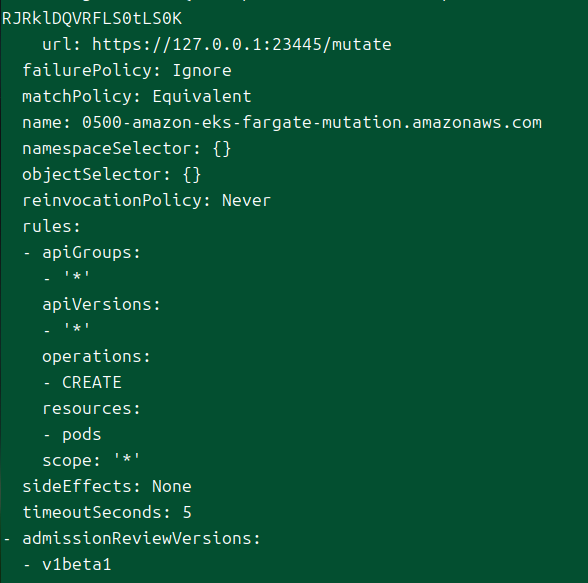Click the https://127.0.0.1:23445/mutate URL text
588x583 pixels.
point(242,45)
